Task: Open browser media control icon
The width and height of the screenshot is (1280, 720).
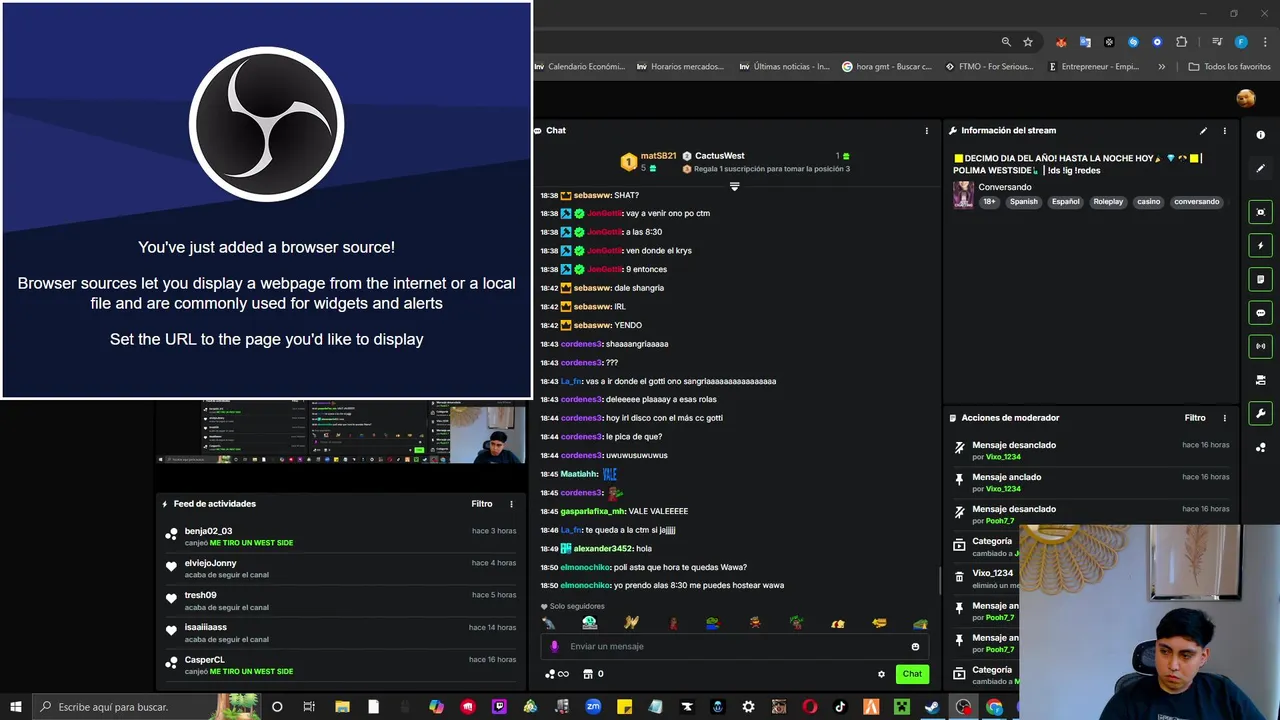Action: point(1216,42)
